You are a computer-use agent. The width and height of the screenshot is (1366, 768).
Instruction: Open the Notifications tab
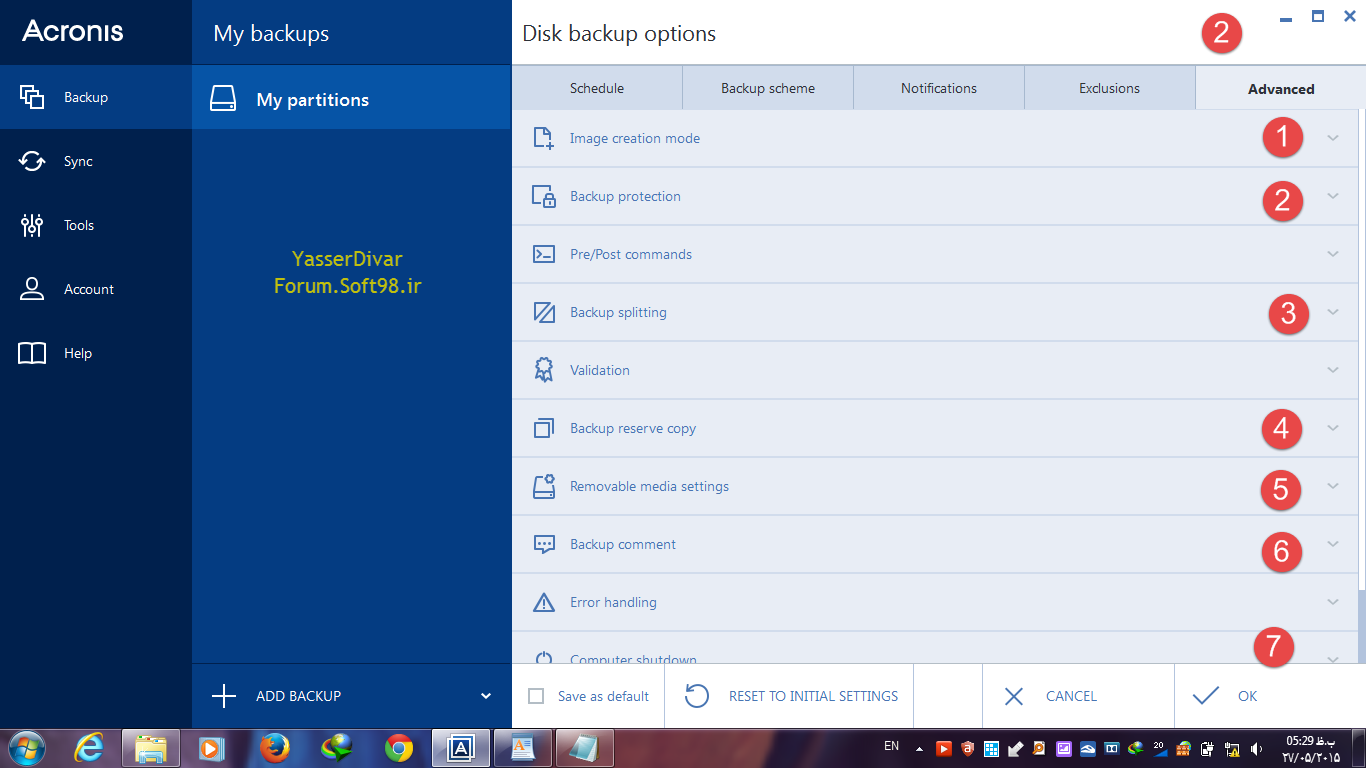(939, 88)
